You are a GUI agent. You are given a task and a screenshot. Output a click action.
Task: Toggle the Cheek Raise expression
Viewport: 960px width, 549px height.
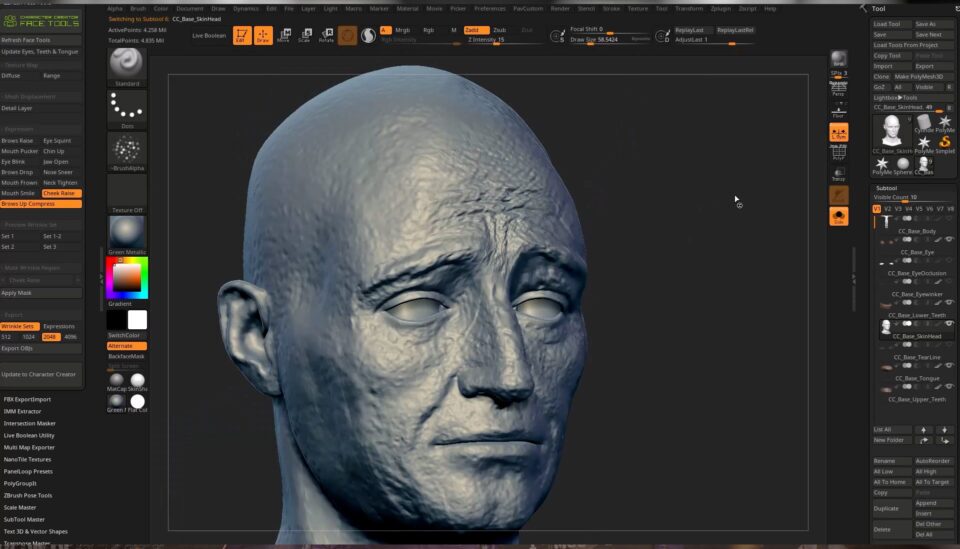61,193
